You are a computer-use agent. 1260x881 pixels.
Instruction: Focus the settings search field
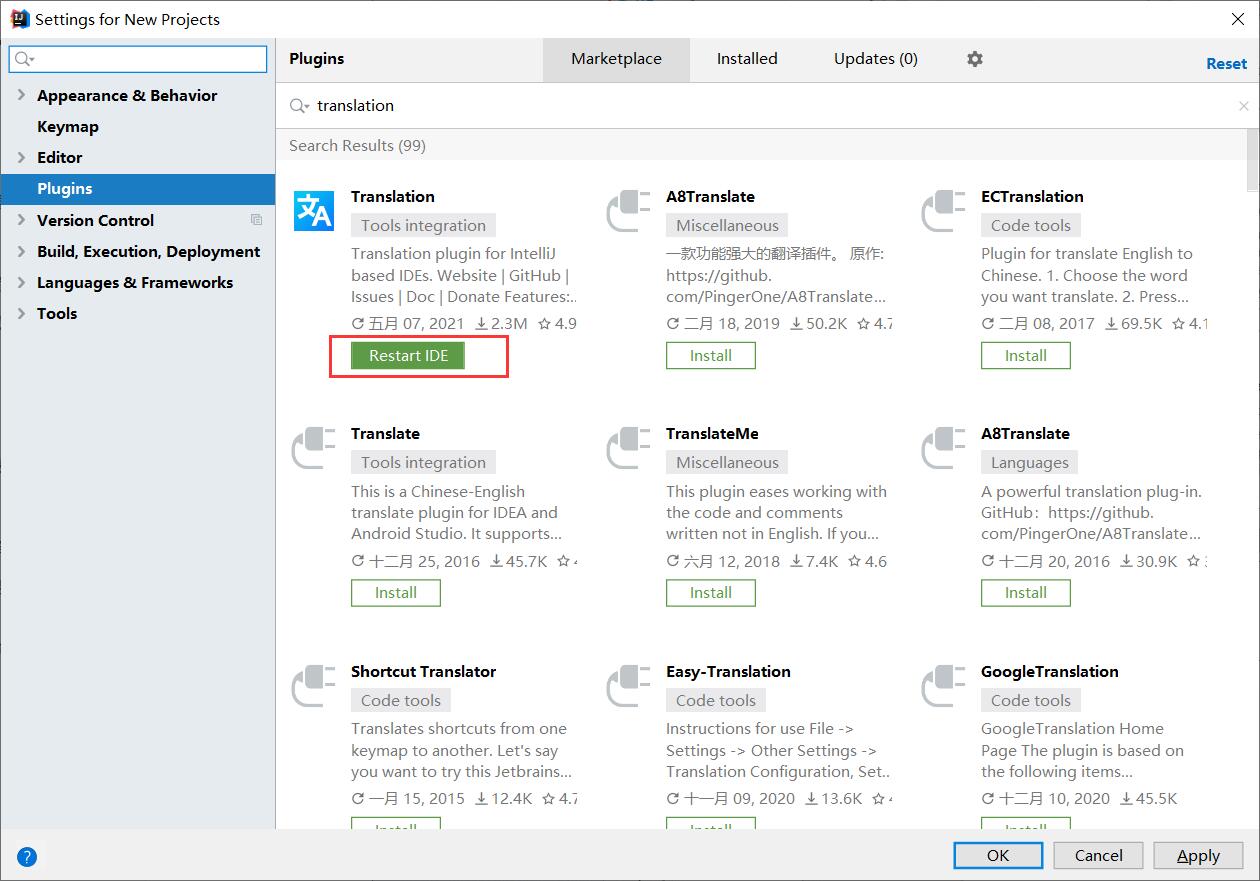coord(138,60)
